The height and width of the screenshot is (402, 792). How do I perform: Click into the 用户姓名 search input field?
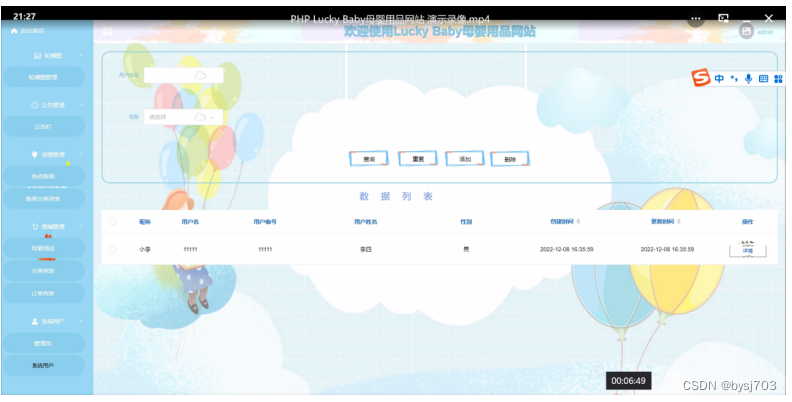183,76
